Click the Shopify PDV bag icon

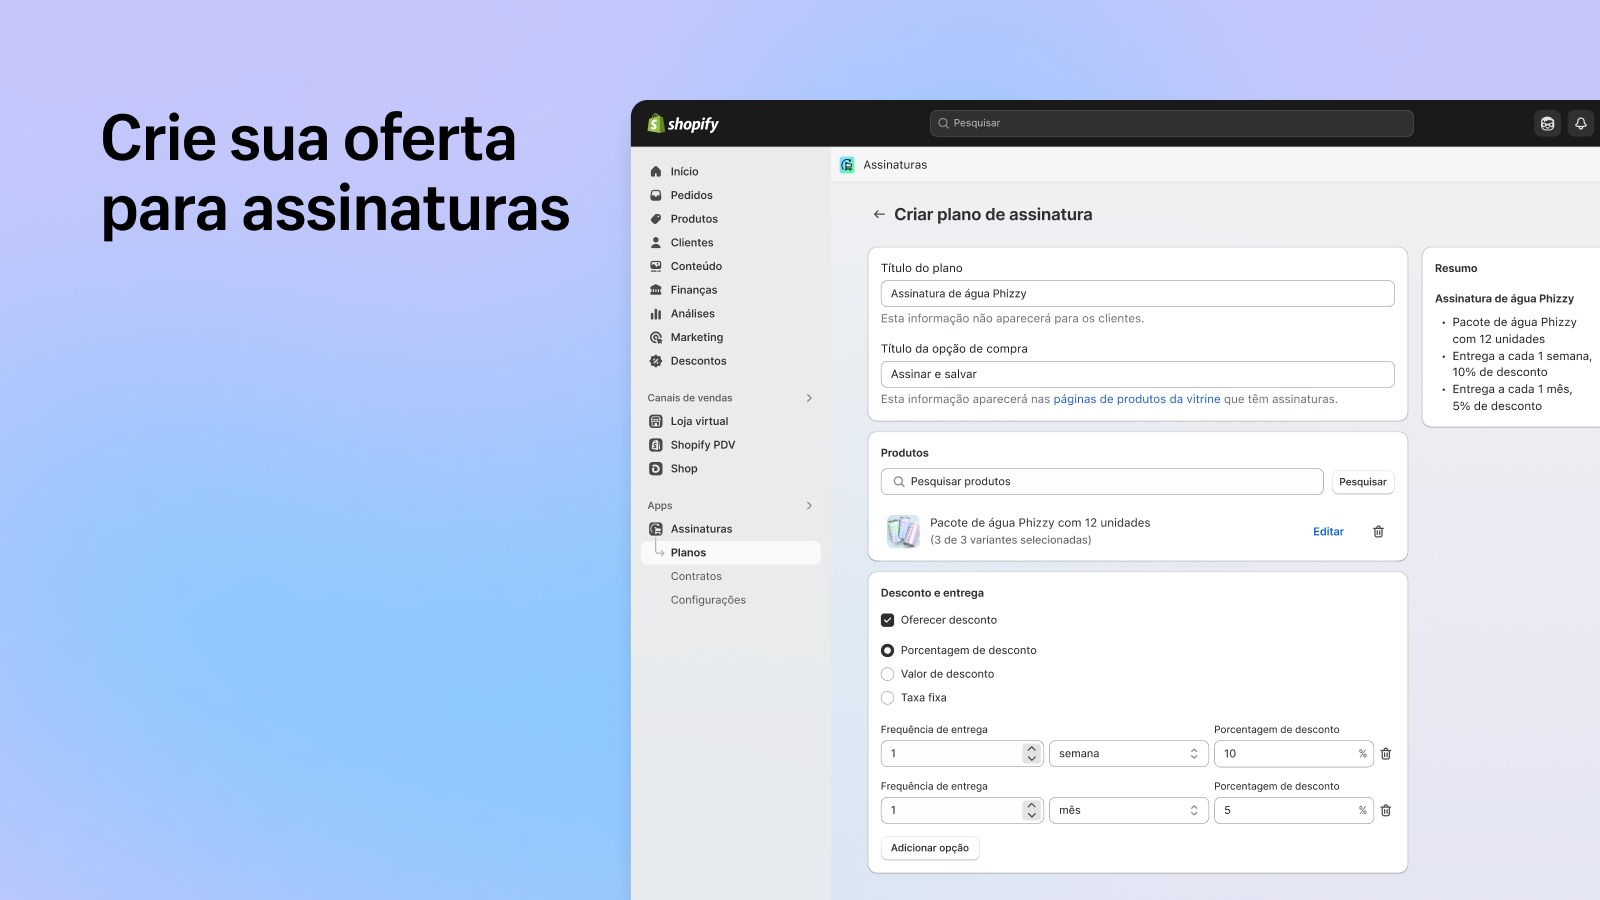(x=656, y=445)
